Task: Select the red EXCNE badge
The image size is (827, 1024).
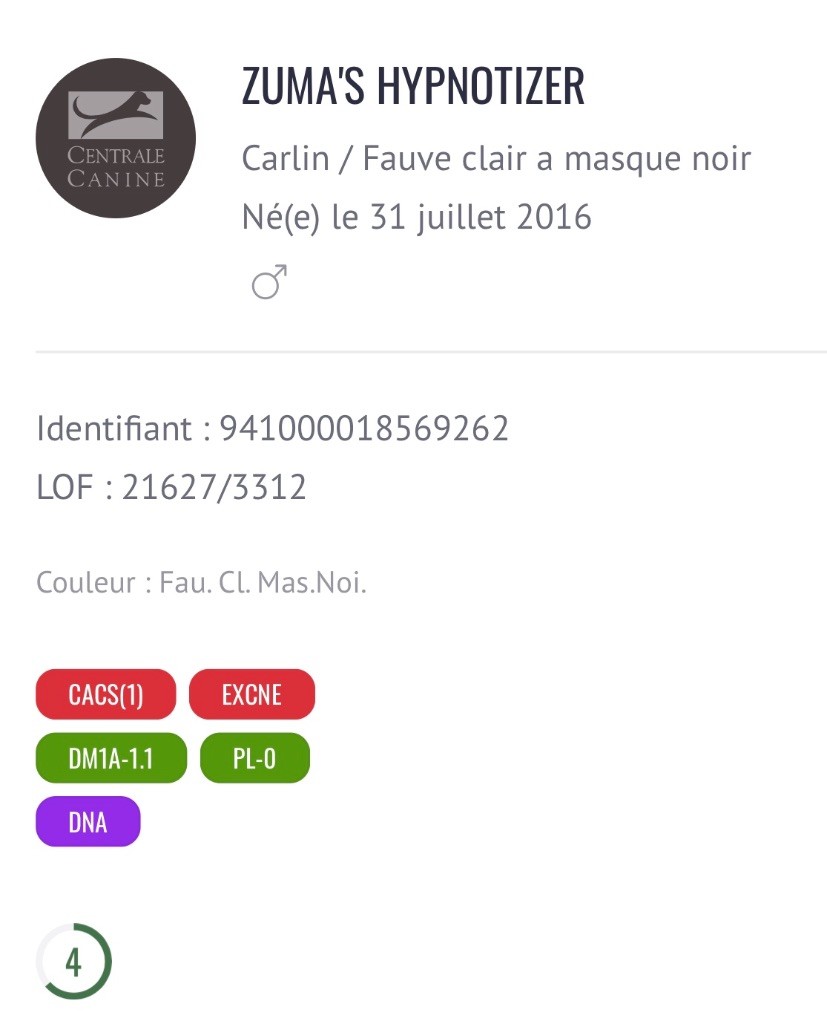Action: tap(252, 694)
